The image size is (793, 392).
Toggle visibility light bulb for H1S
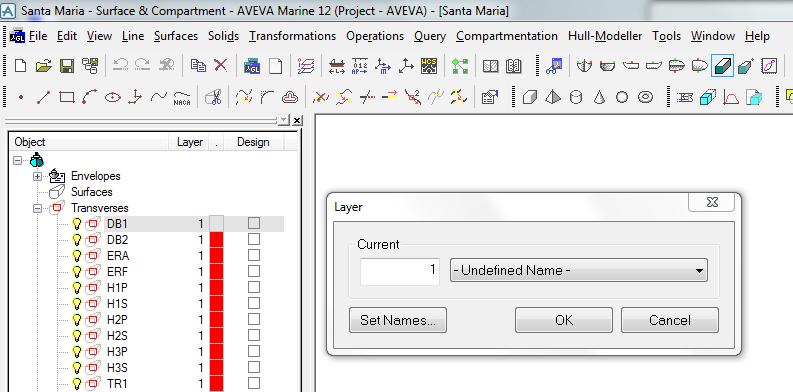click(x=77, y=303)
